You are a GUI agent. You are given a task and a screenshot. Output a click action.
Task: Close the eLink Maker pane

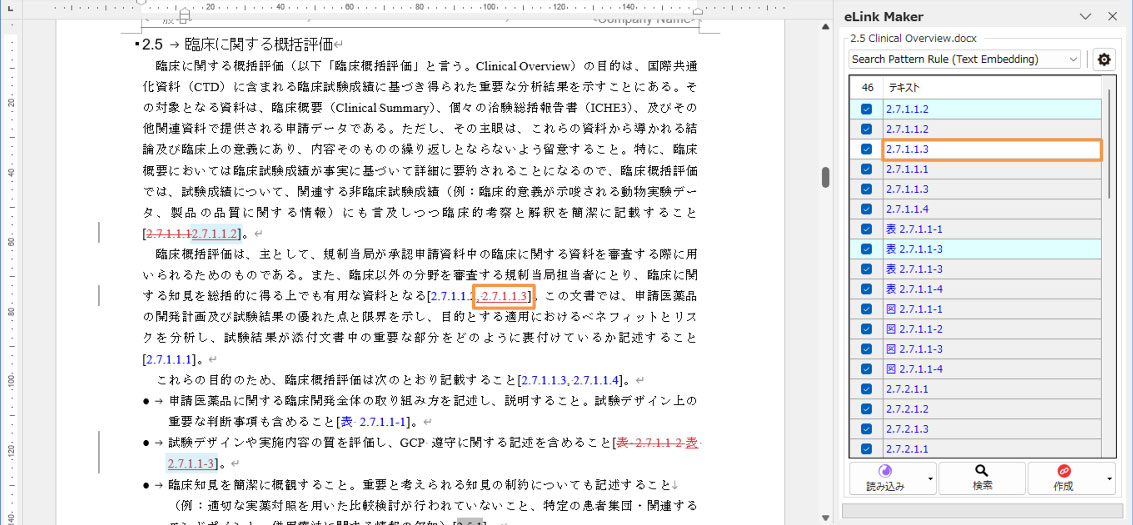(x=1112, y=16)
